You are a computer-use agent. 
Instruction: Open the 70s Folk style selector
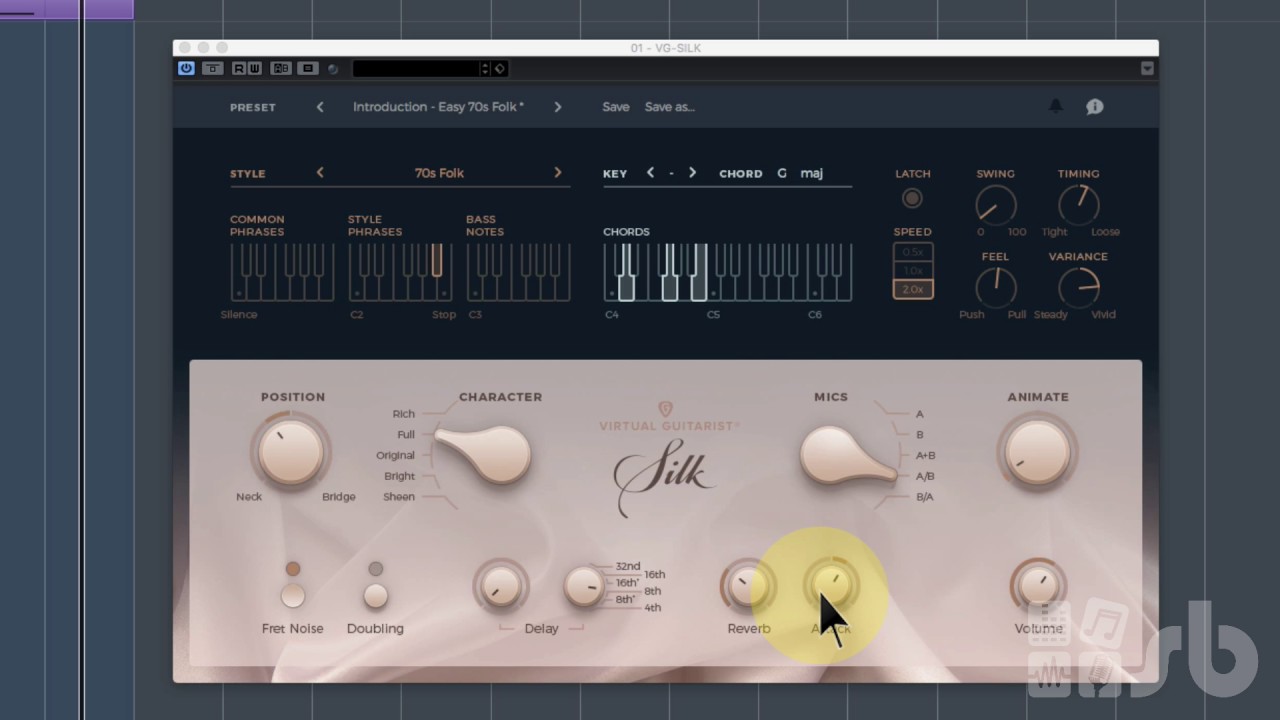439,173
